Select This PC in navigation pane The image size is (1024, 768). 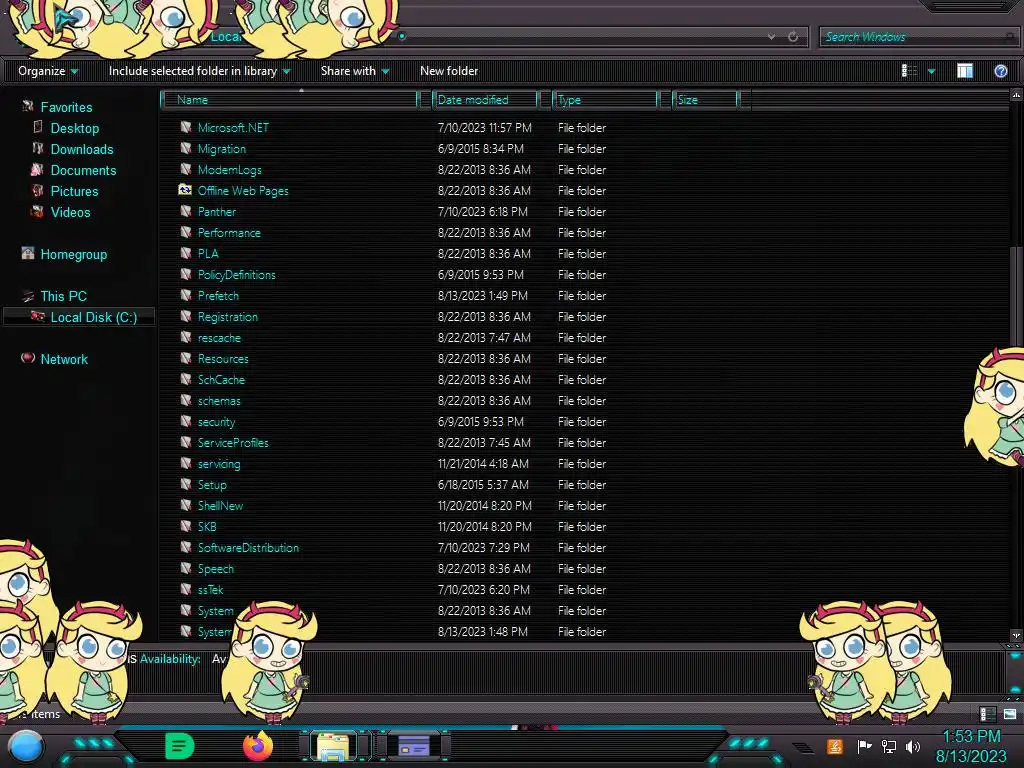click(63, 296)
